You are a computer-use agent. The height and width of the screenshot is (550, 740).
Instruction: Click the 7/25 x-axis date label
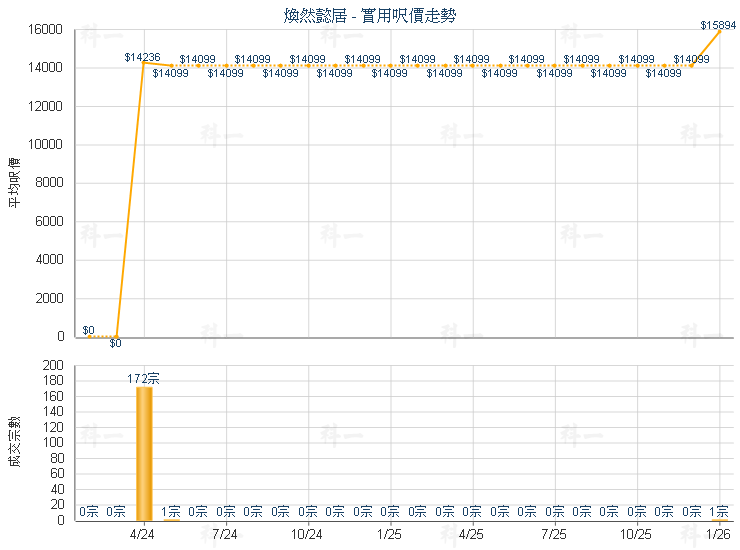[555, 534]
